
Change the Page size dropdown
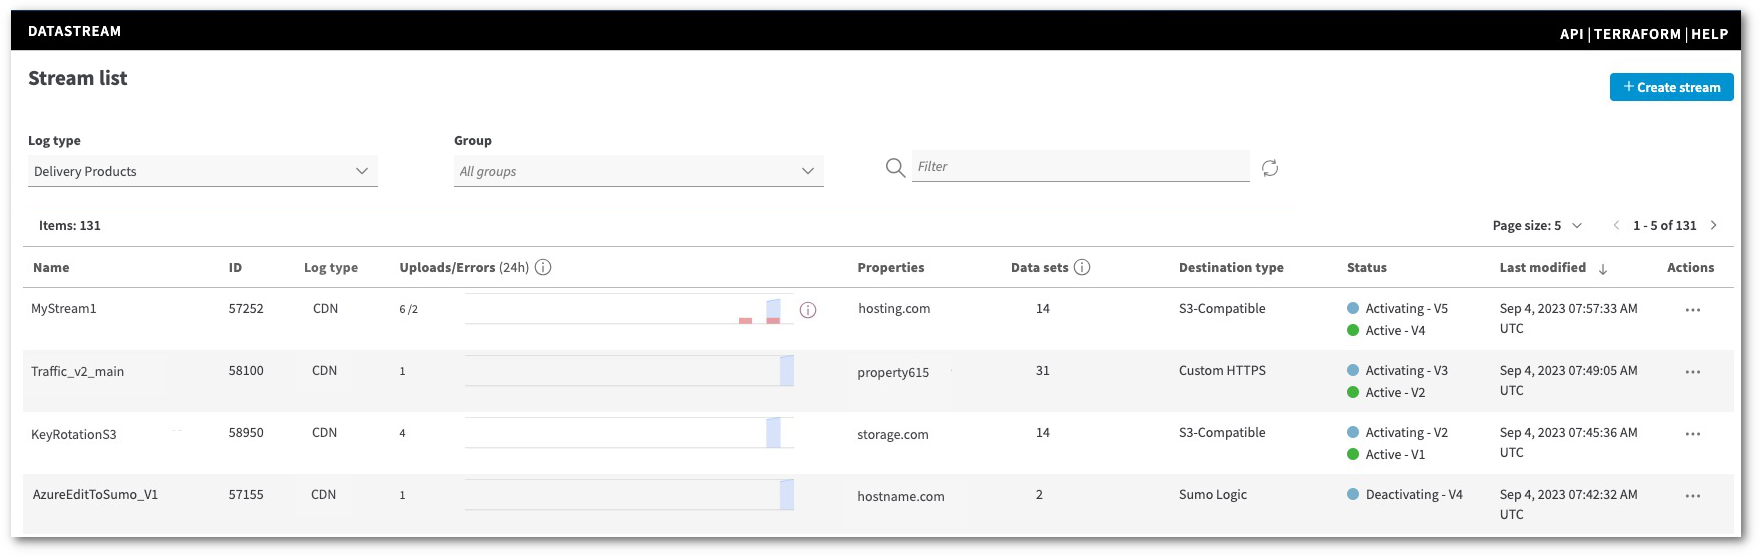1537,226
